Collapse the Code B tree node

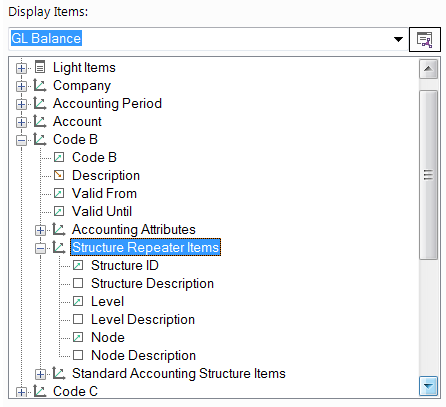[x=21, y=140]
